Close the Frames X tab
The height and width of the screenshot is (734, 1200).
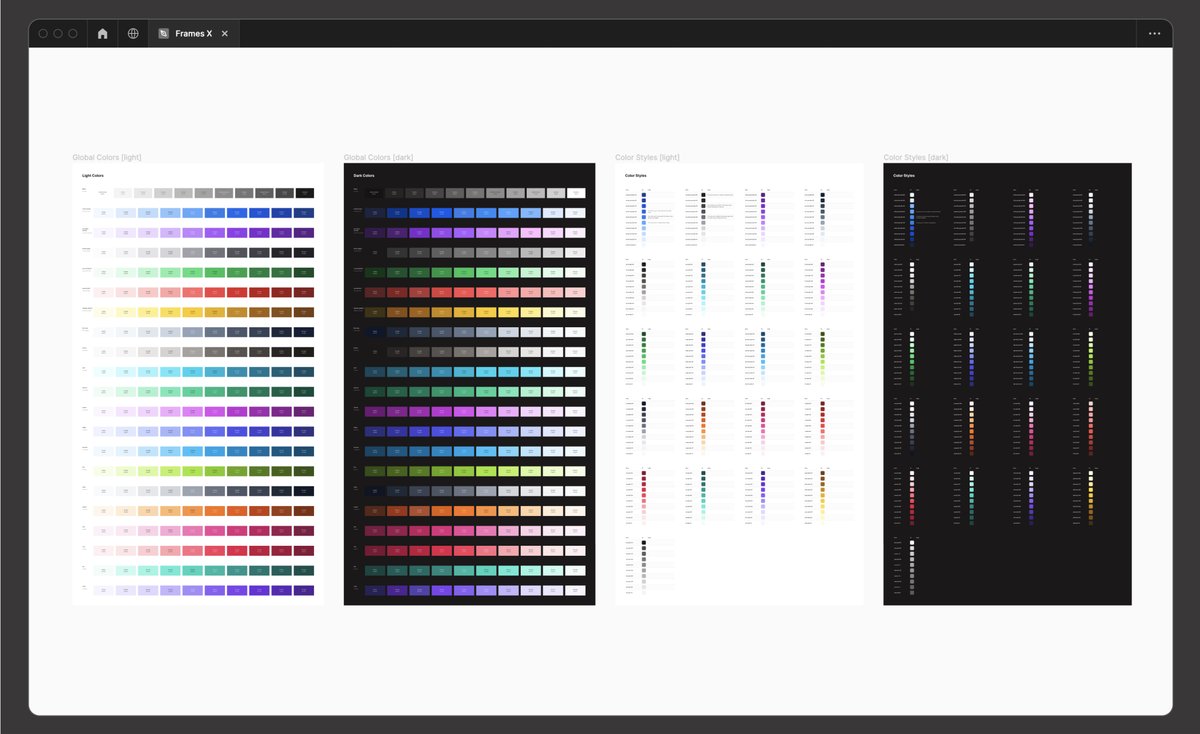coord(225,33)
